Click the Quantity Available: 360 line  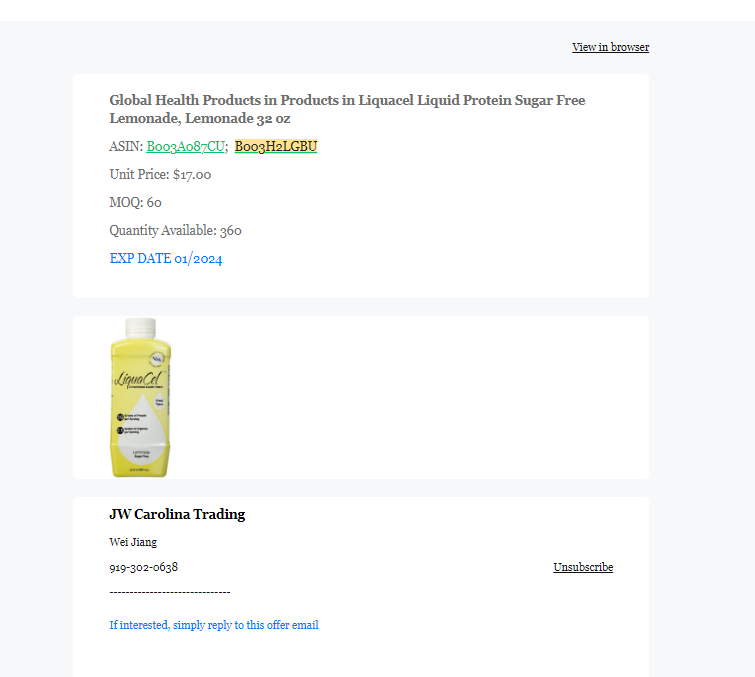click(x=175, y=231)
